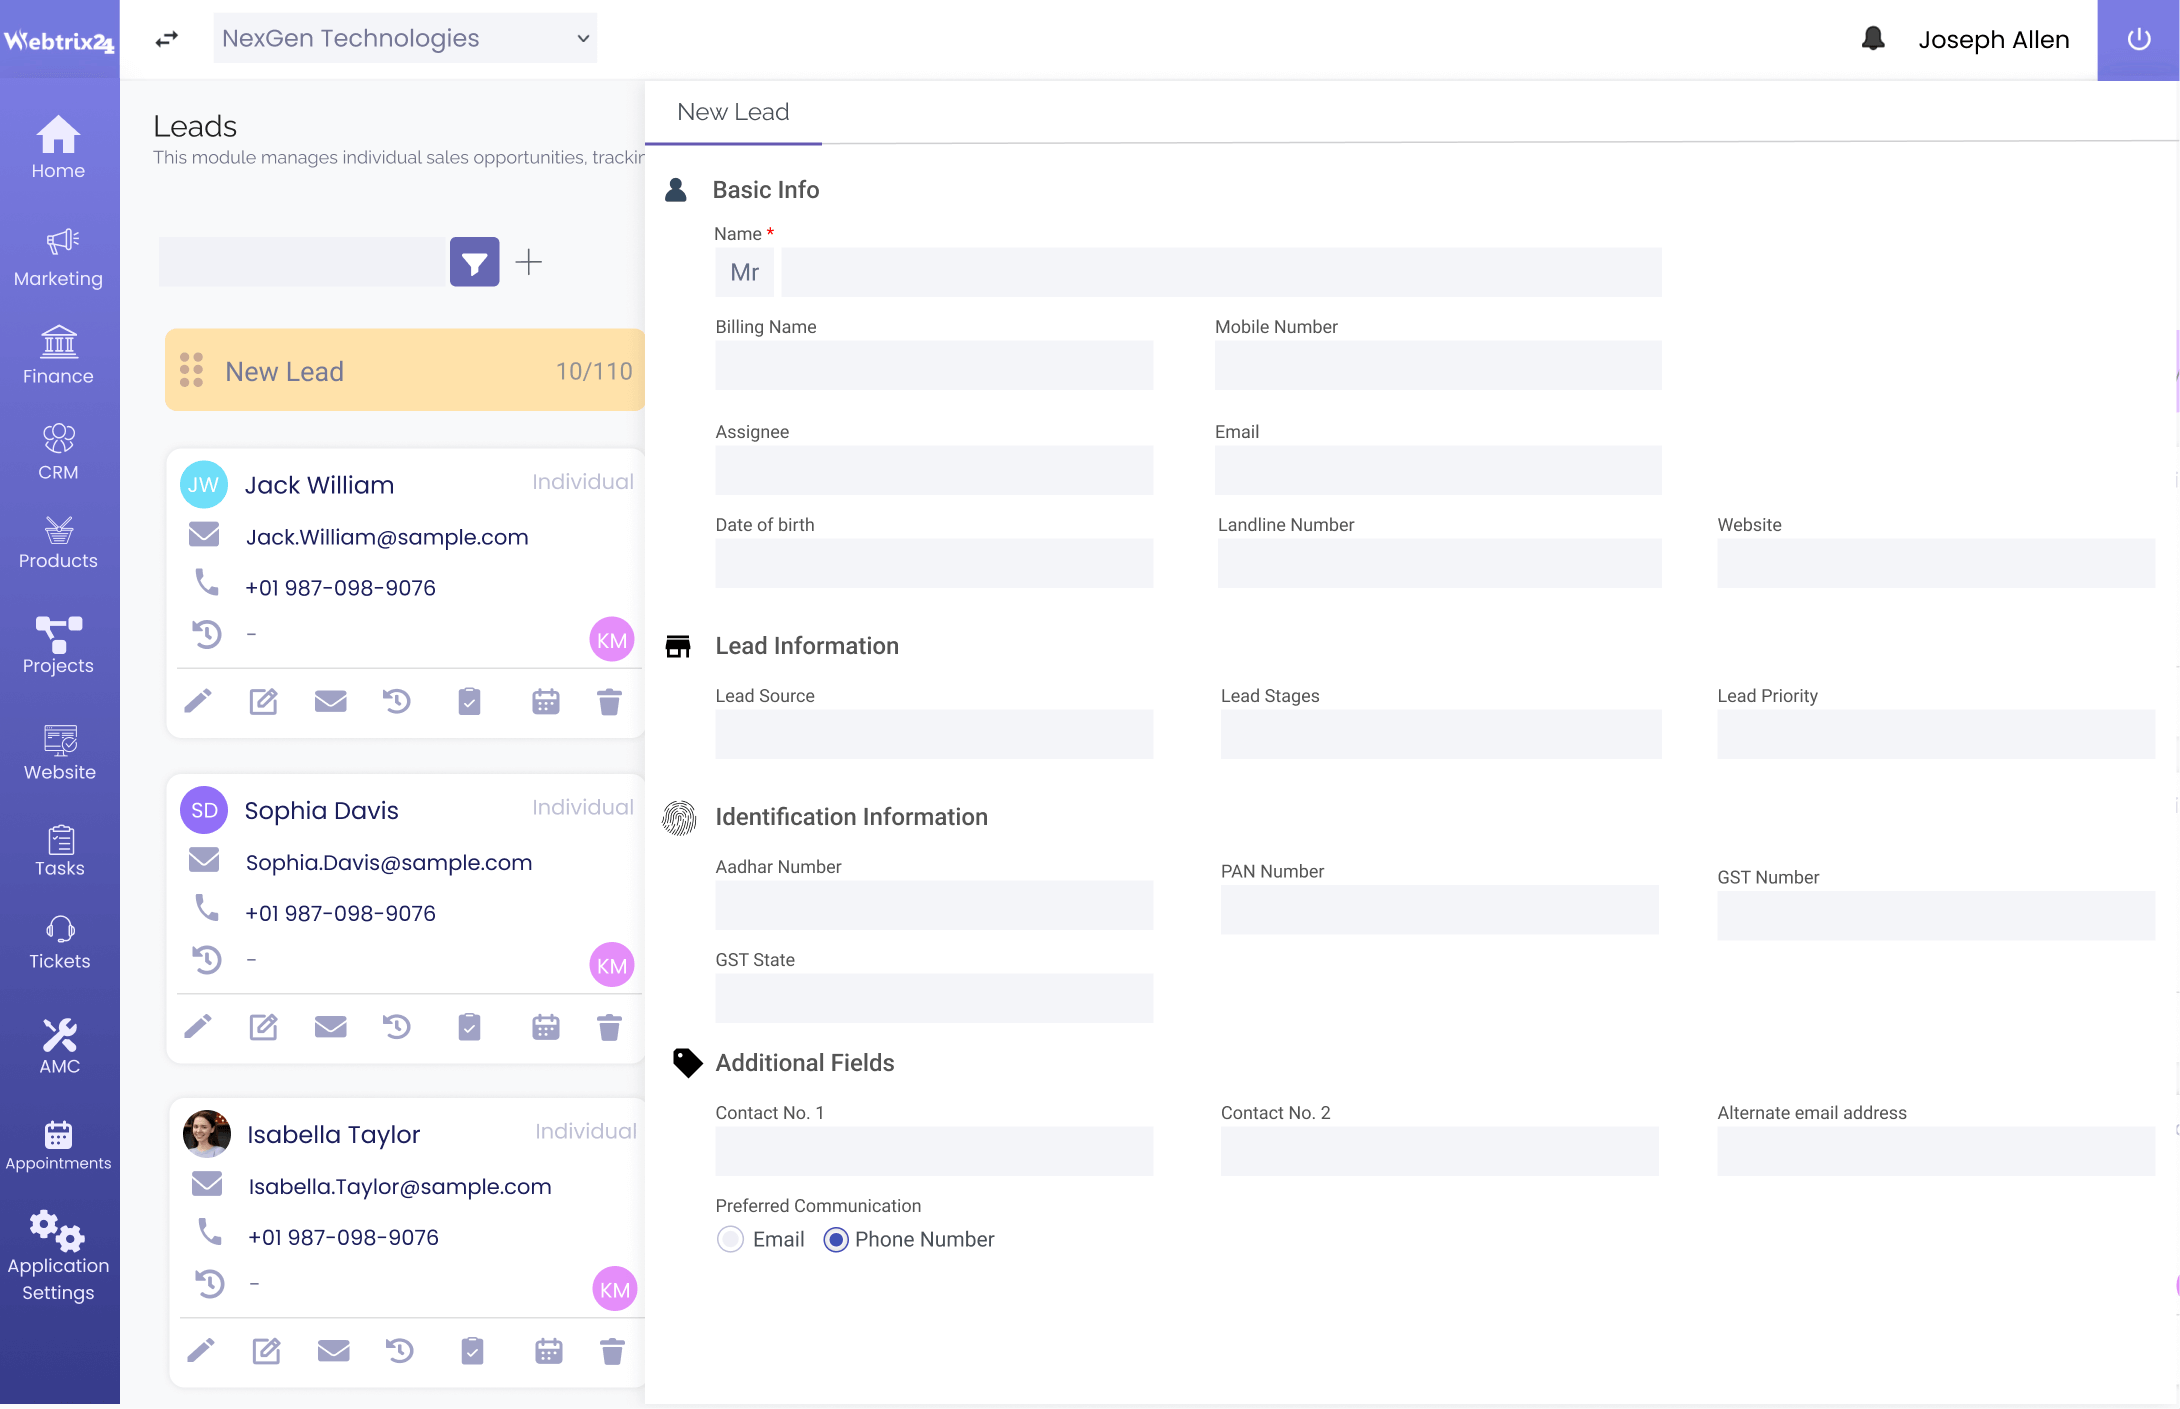The height and width of the screenshot is (1409, 2180).
Task: Toggle the filter icon in Leads list
Action: point(473,262)
